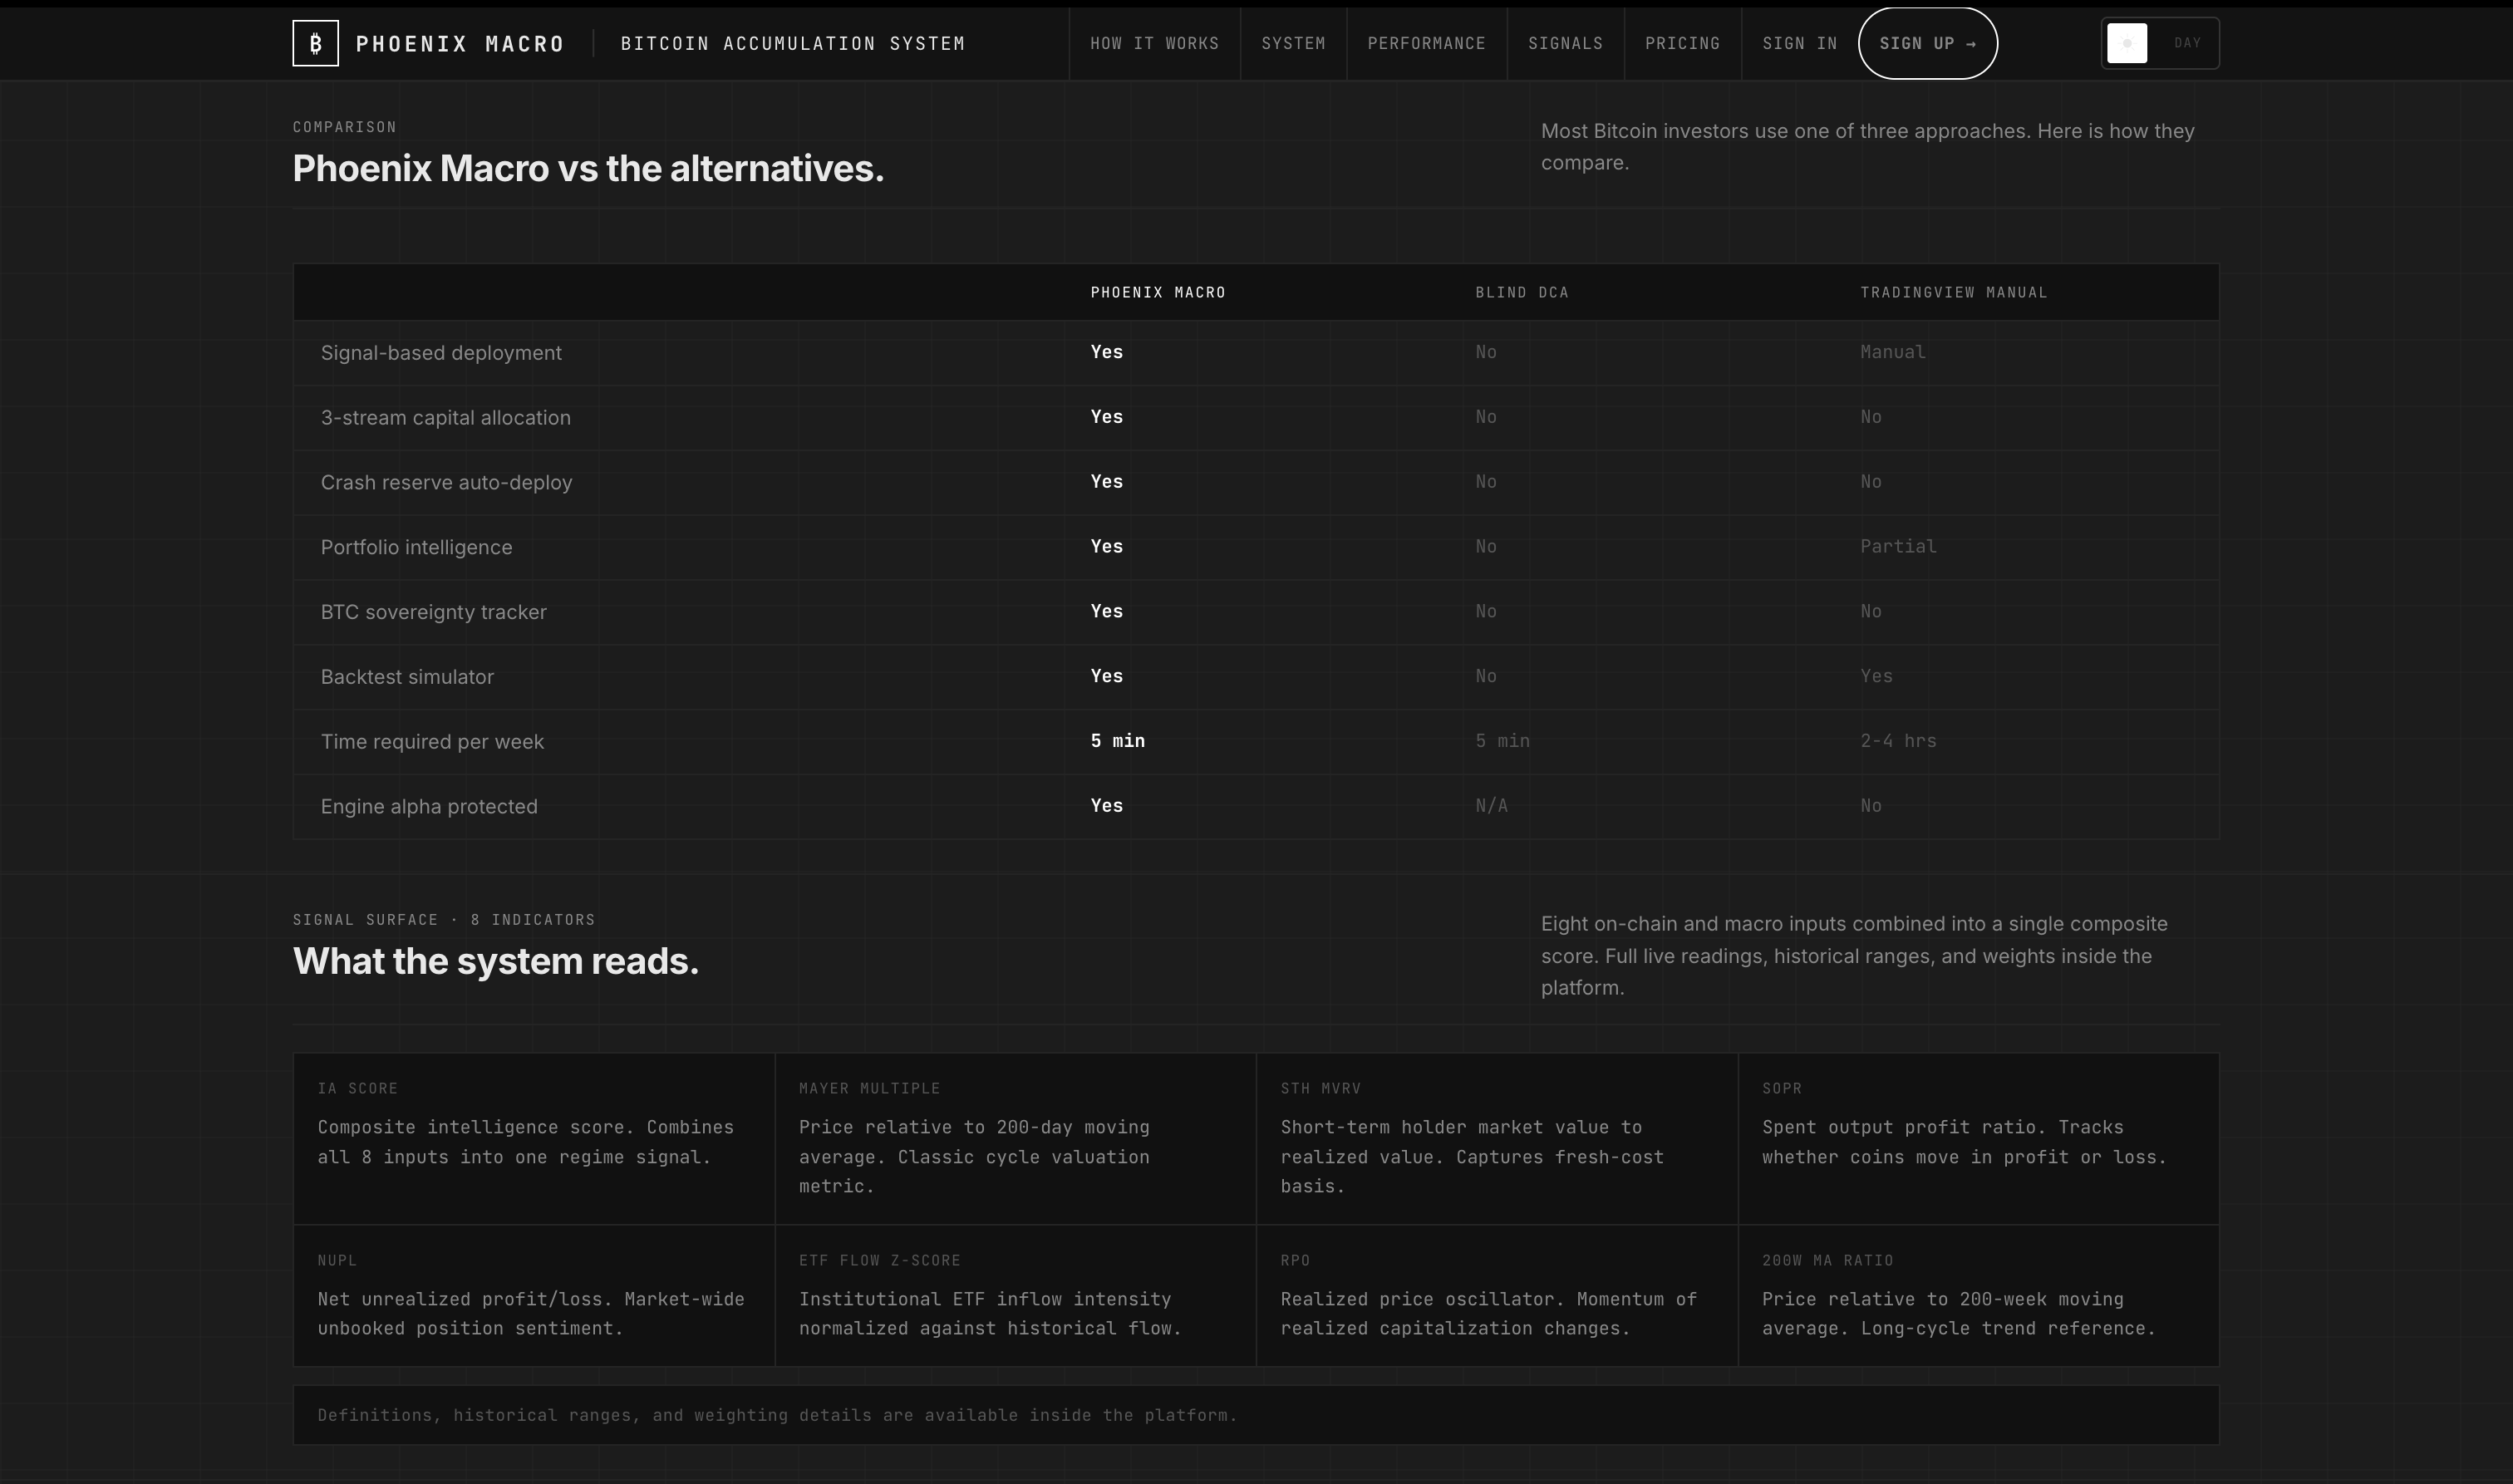Go to the System nav link
The height and width of the screenshot is (1484, 2513).
coord(1293,43)
